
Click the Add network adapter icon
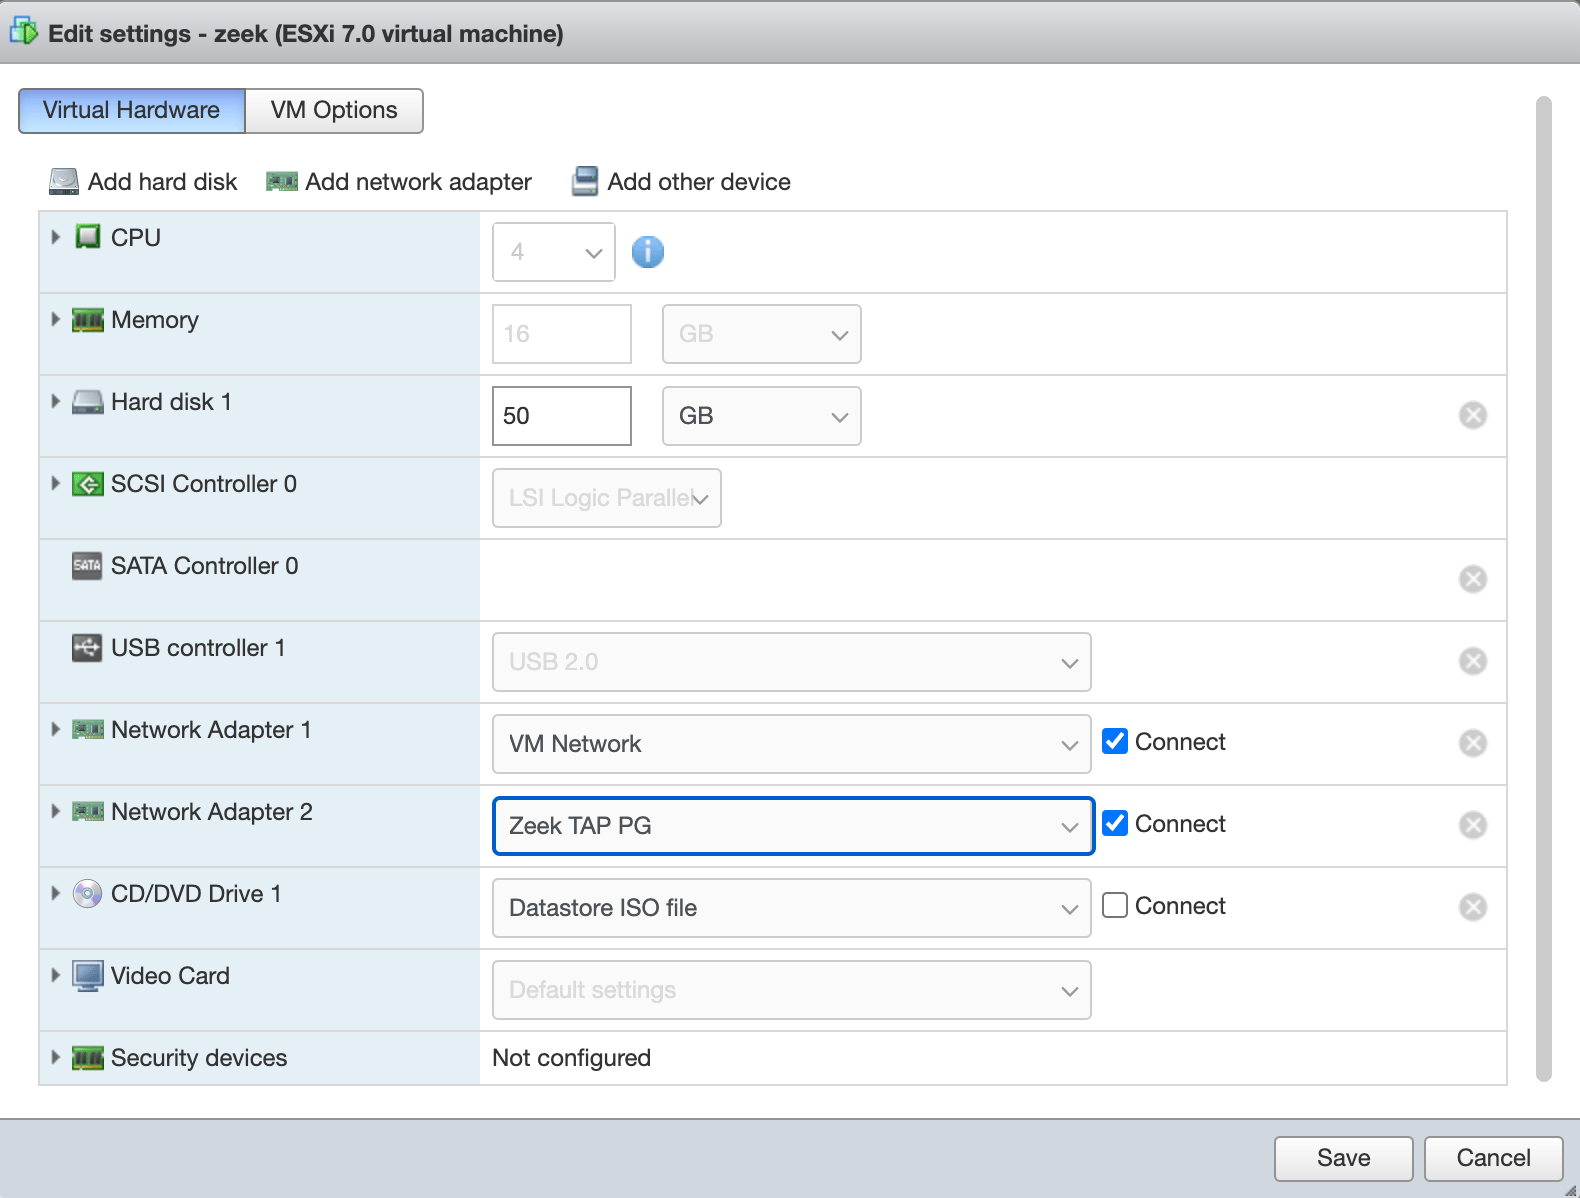click(282, 182)
